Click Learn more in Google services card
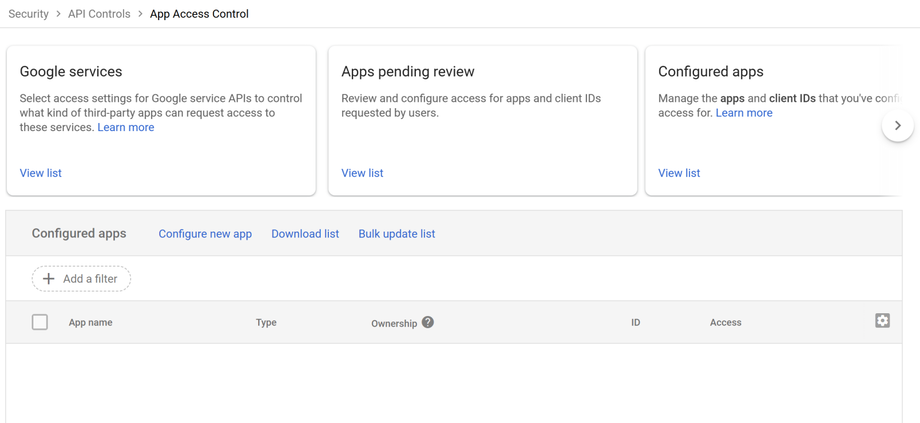The height and width of the screenshot is (423, 920). click(126, 128)
